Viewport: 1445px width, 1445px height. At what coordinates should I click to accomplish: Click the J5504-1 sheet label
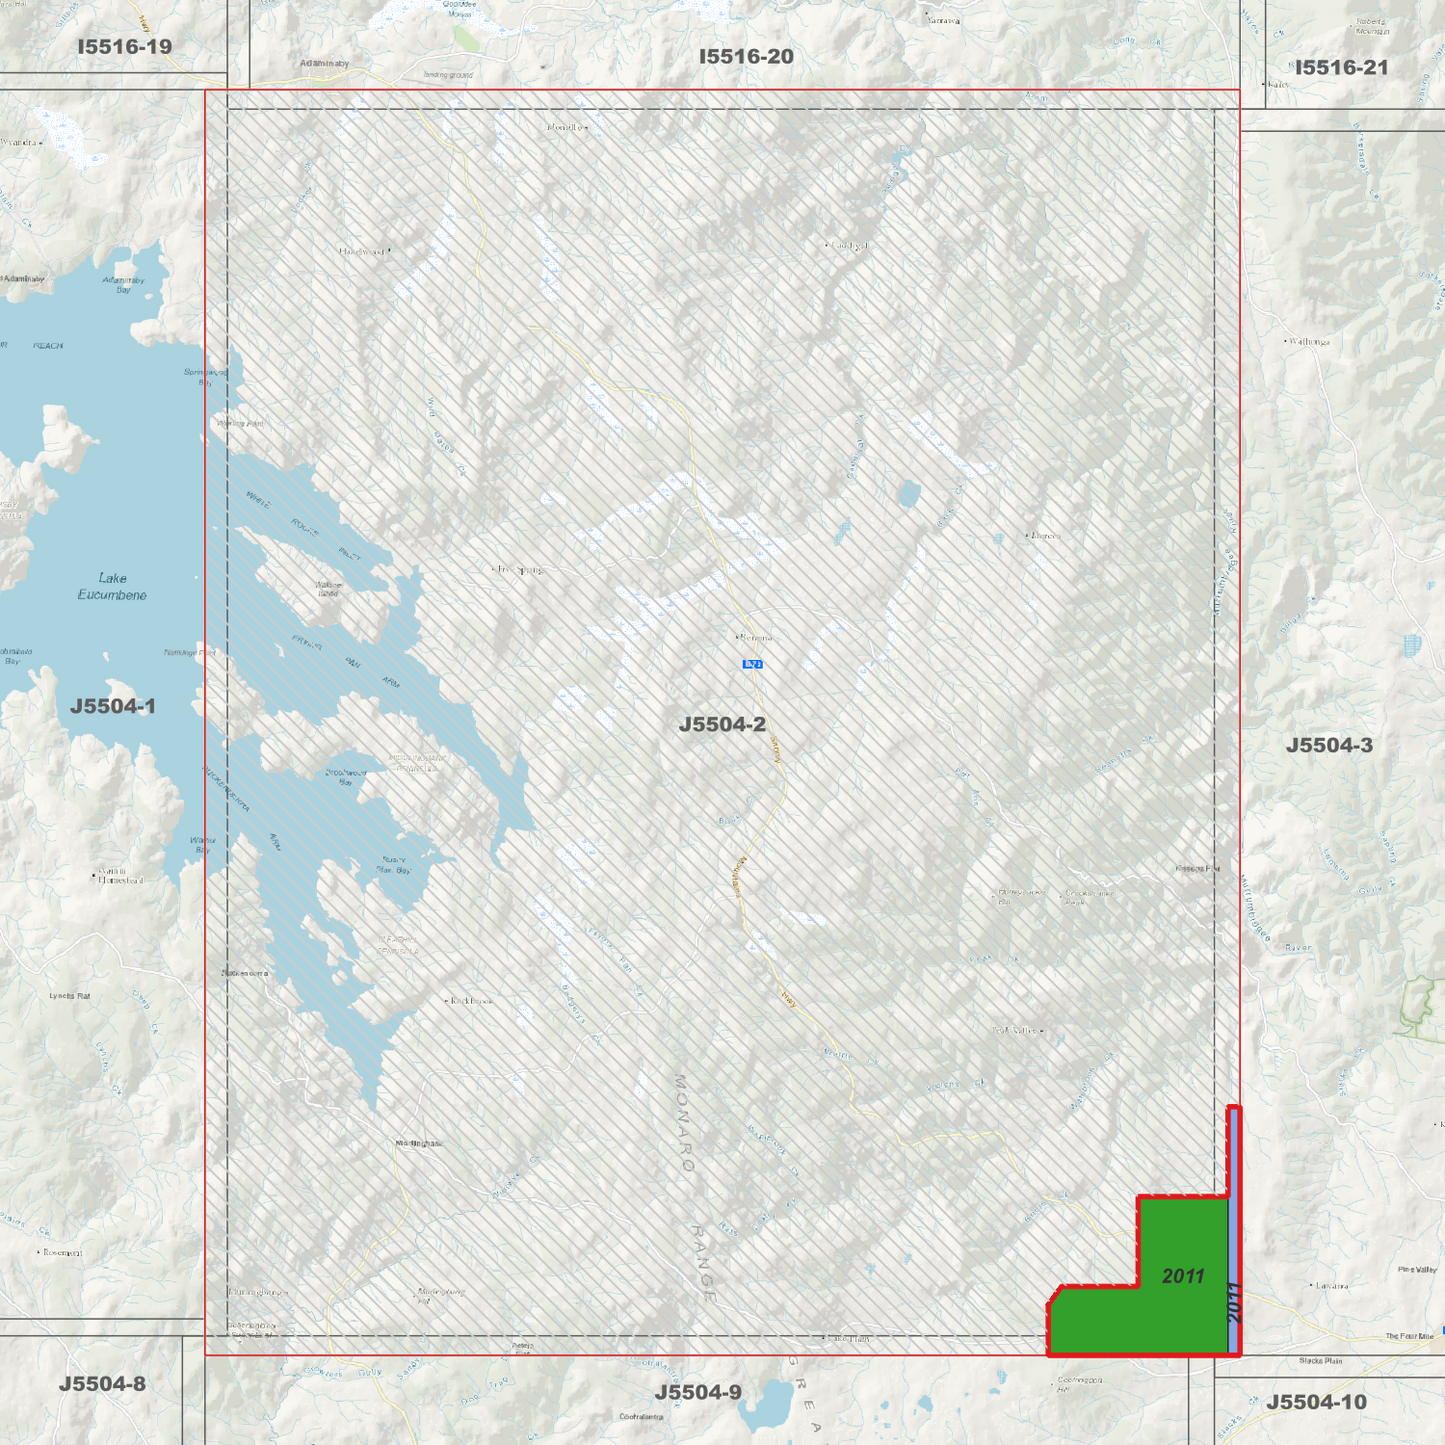(x=113, y=706)
